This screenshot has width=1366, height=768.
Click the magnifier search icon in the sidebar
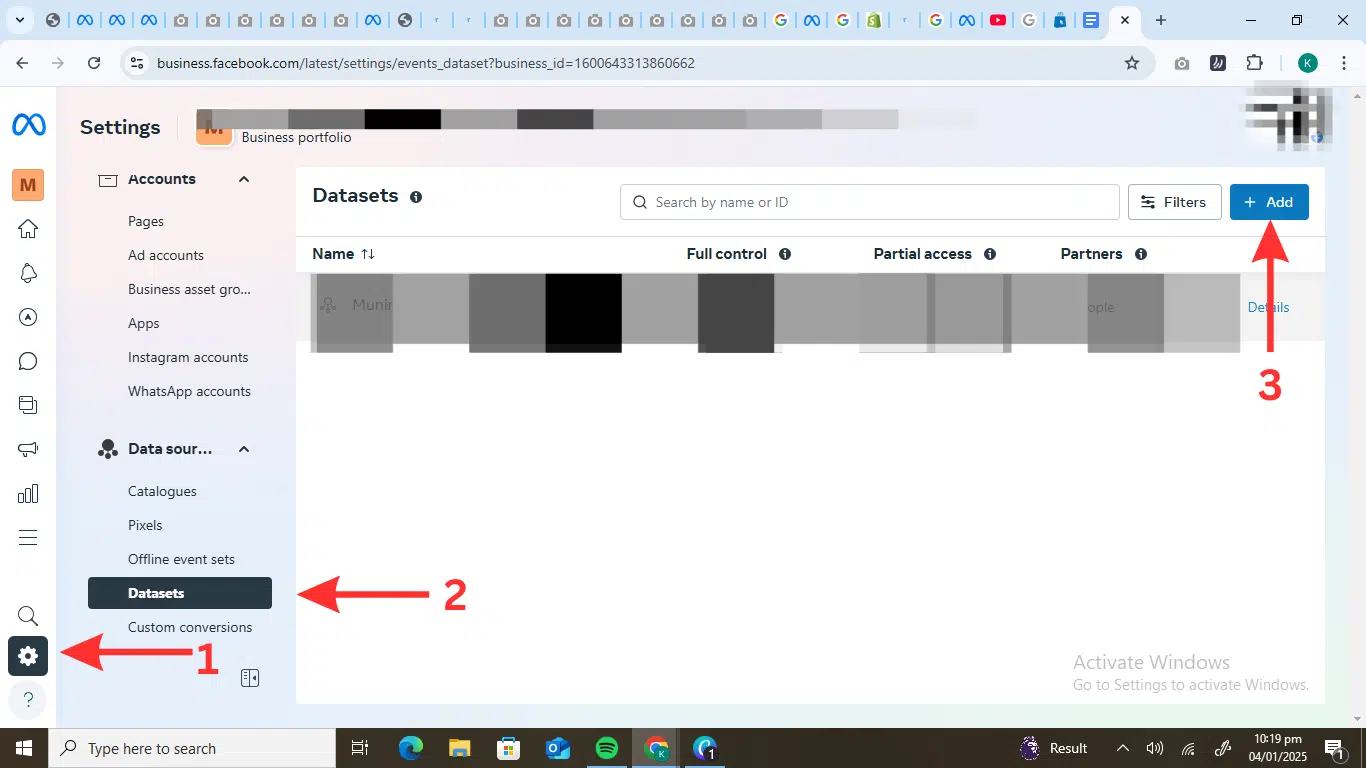point(28,616)
